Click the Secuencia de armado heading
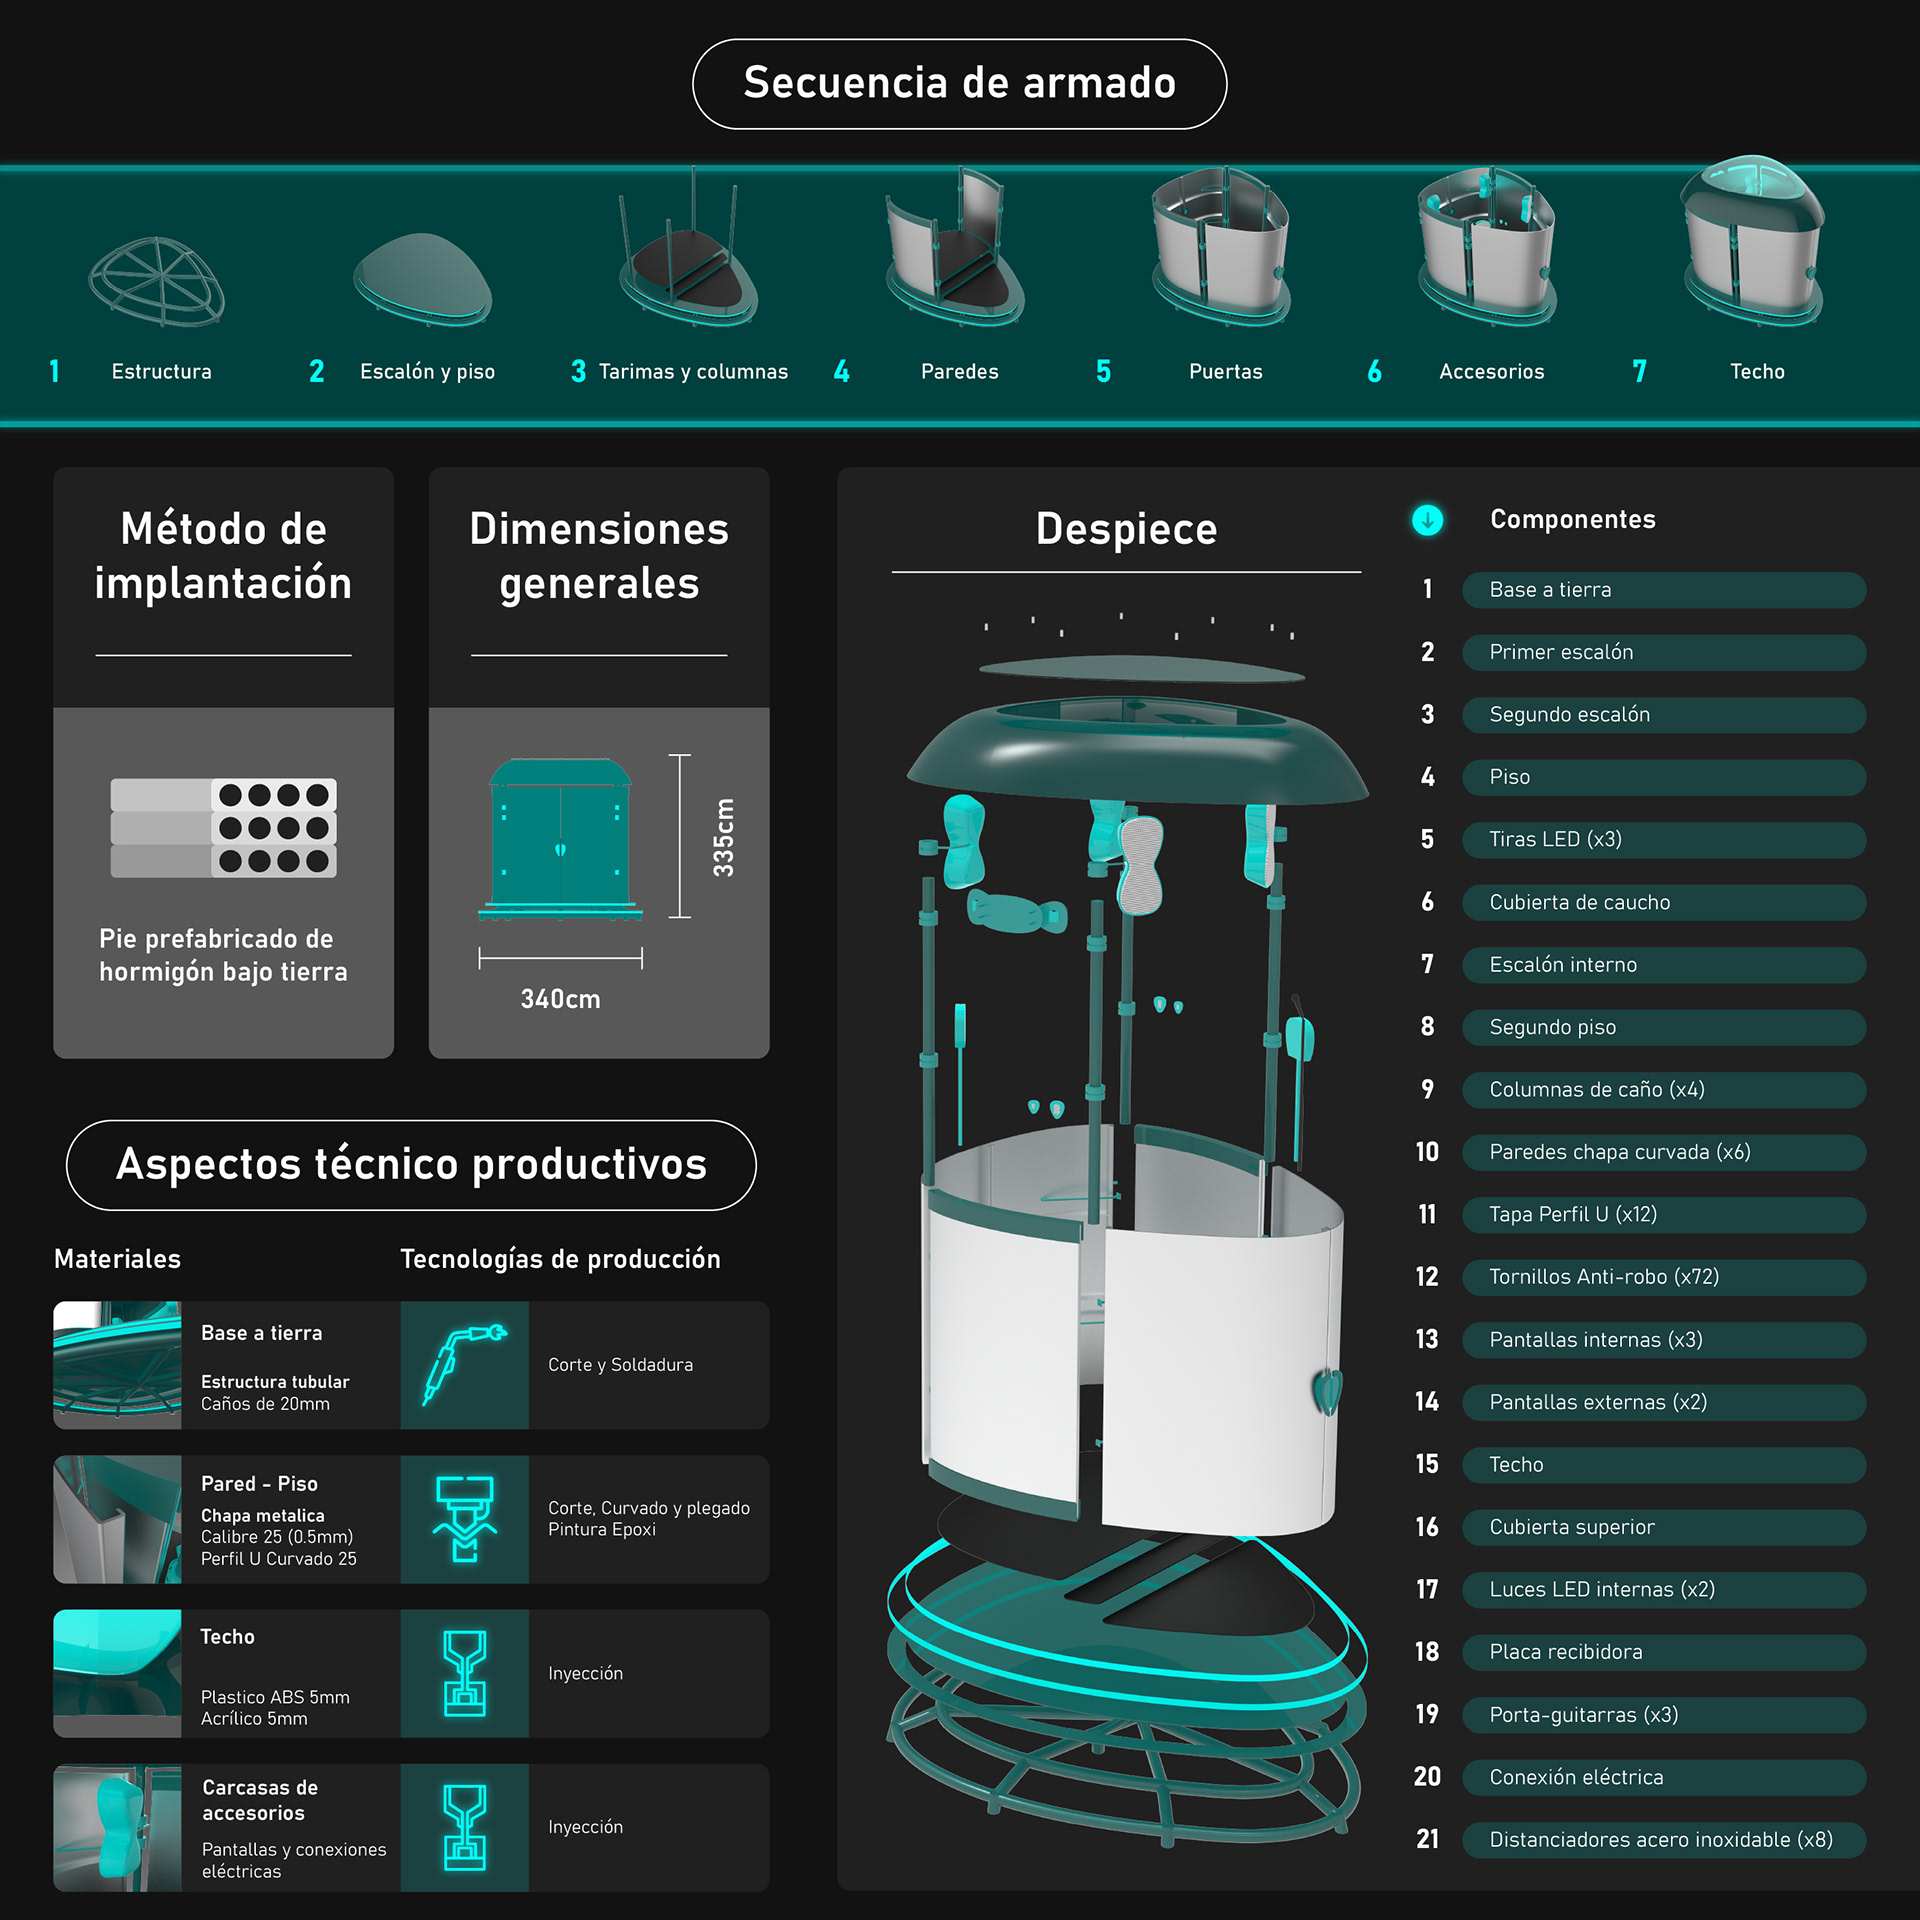 tap(959, 83)
